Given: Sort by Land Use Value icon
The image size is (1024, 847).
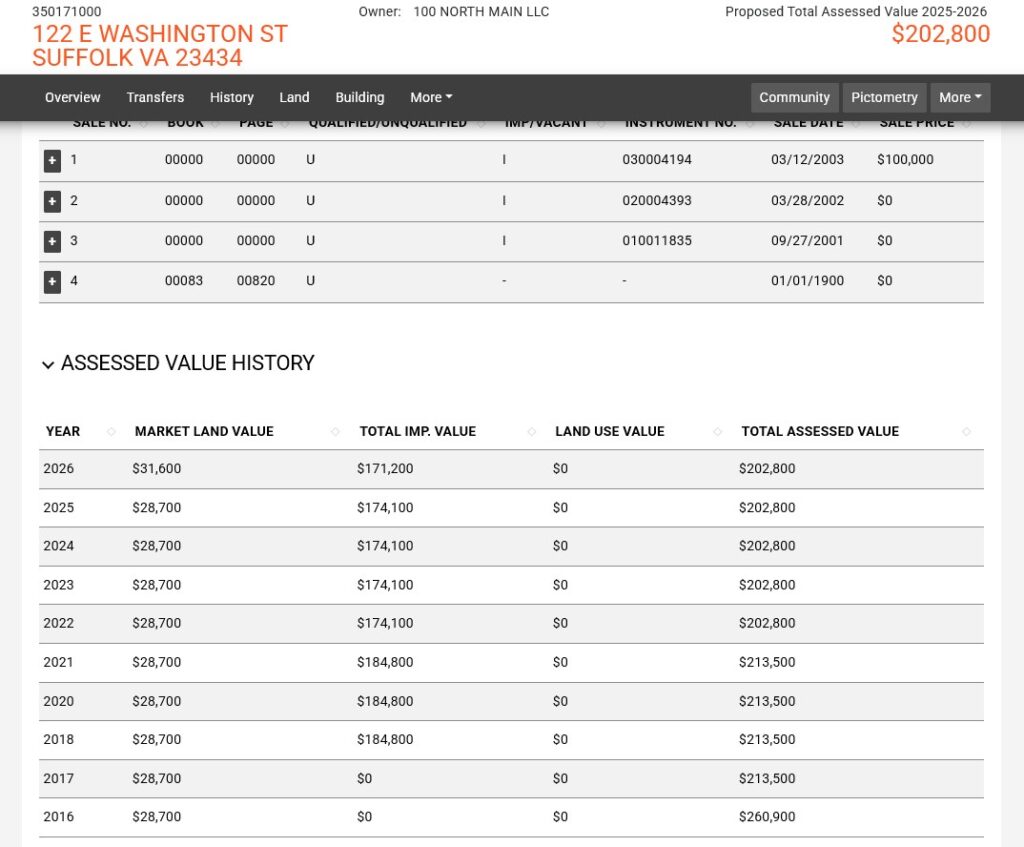Looking at the screenshot, I should tap(717, 432).
